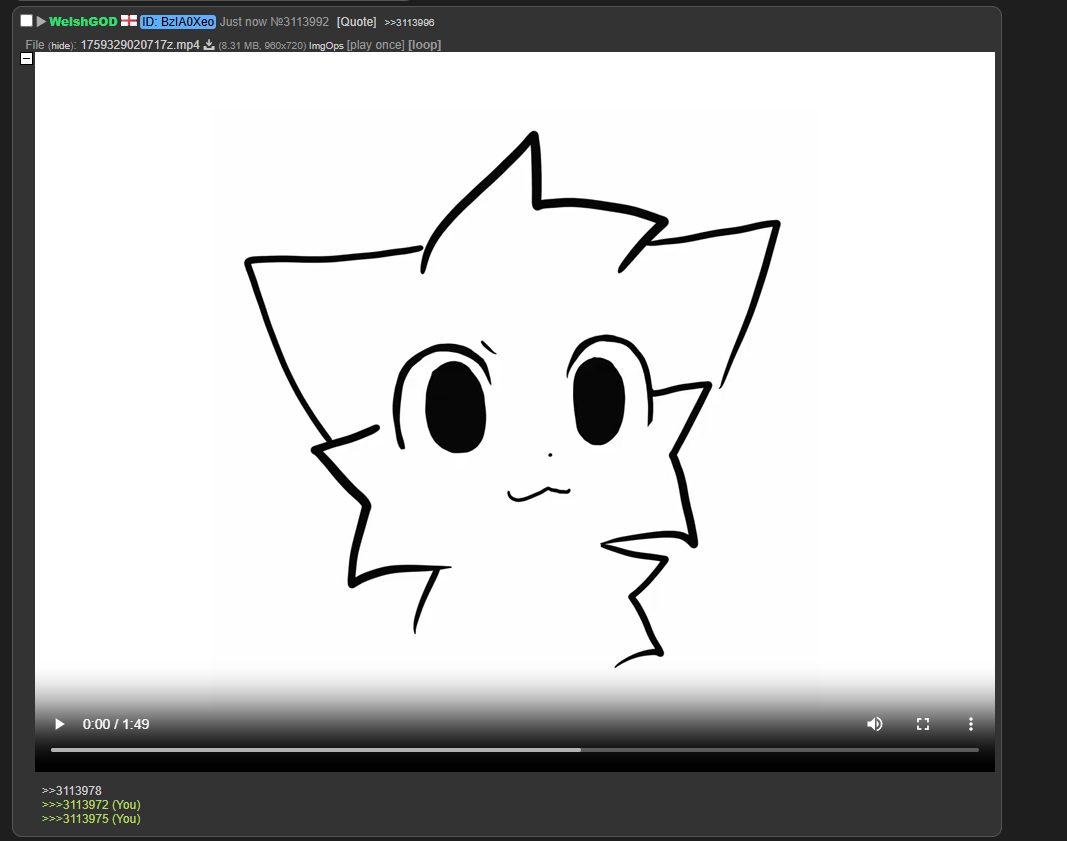
Task: Enter fullscreen mode on the video
Action: [x=923, y=724]
